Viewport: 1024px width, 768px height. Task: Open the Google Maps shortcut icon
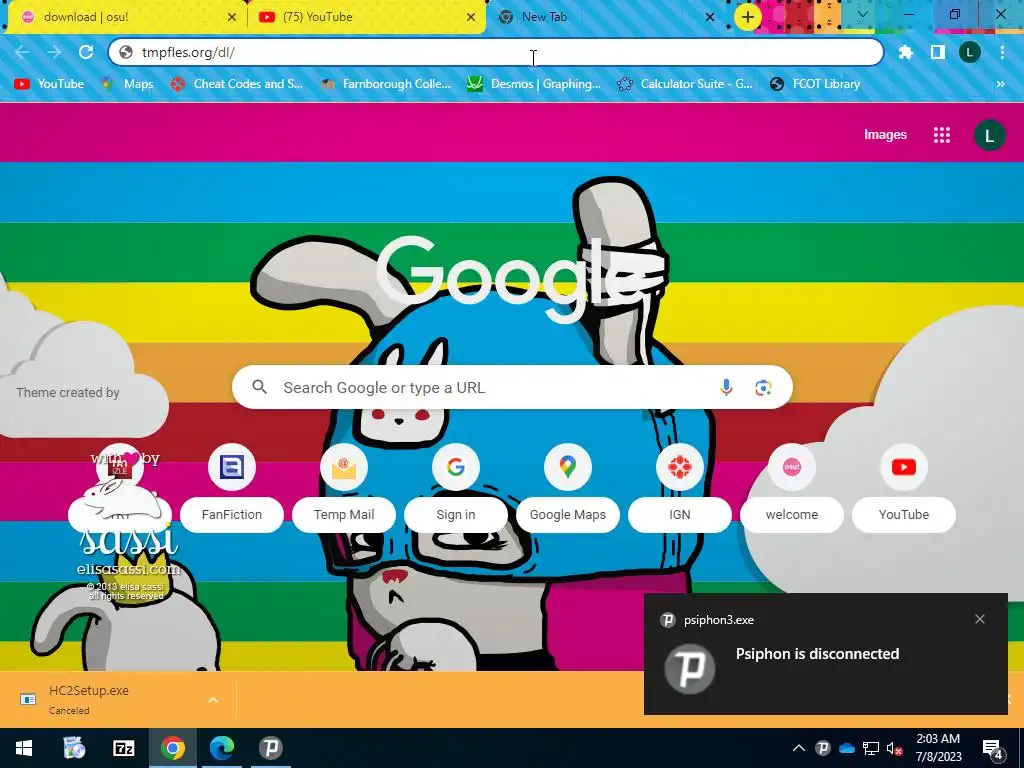point(568,467)
